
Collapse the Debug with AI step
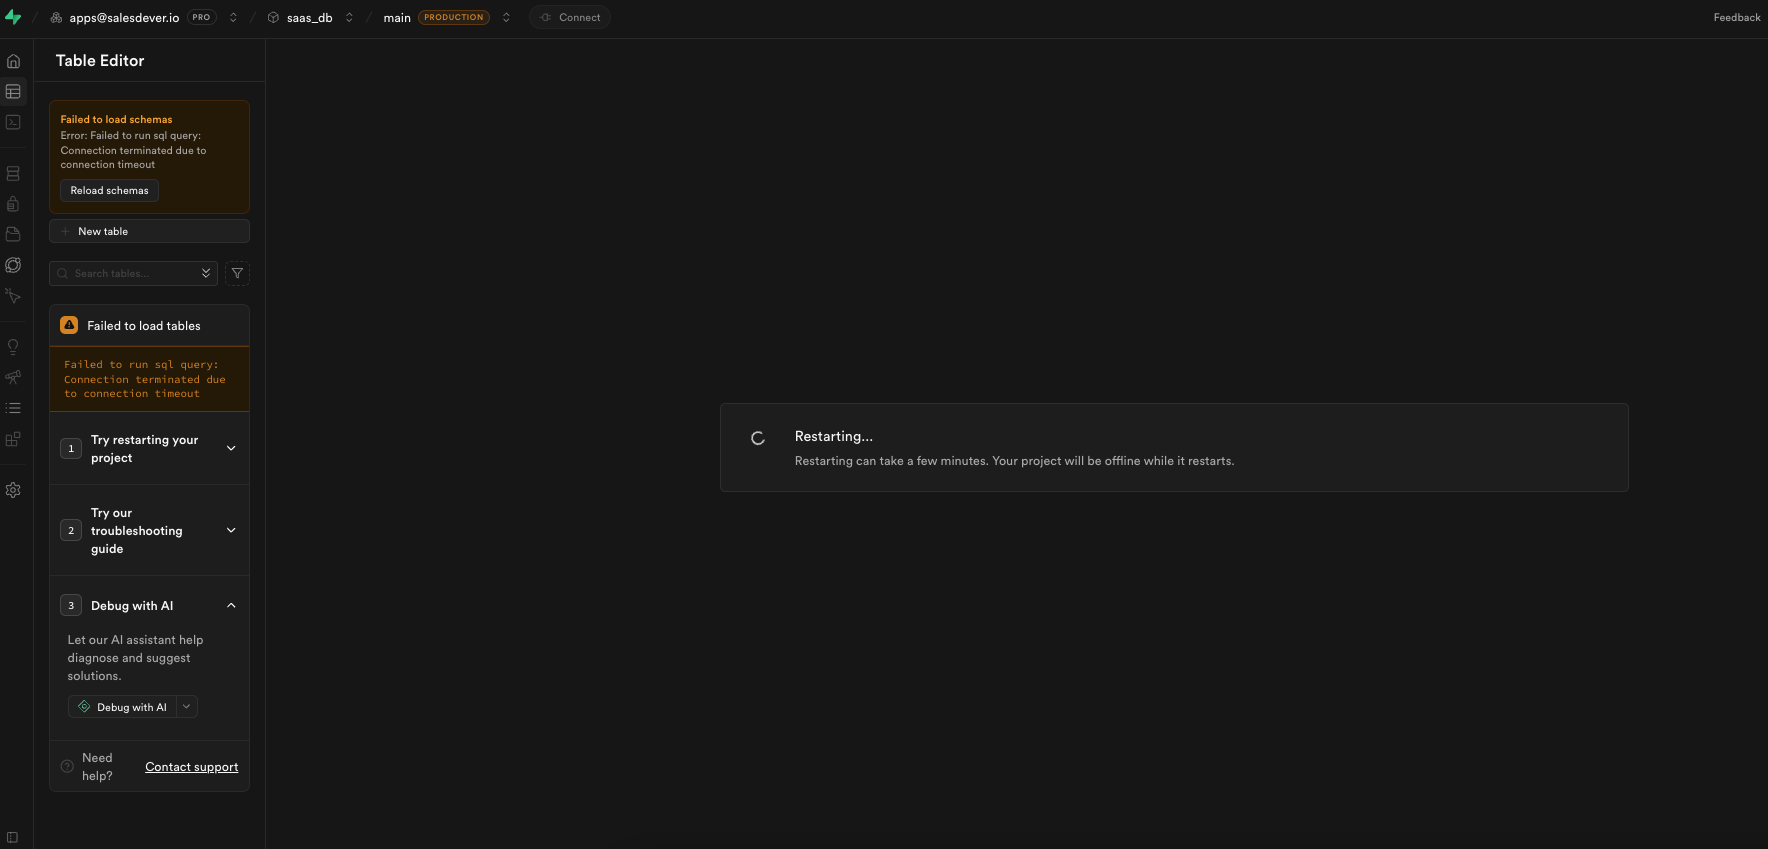tap(149, 606)
